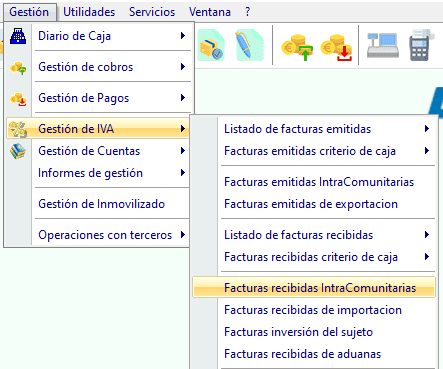Click the books icon beside Gestión de Cuentas
443x369 pixels.
coord(18,151)
